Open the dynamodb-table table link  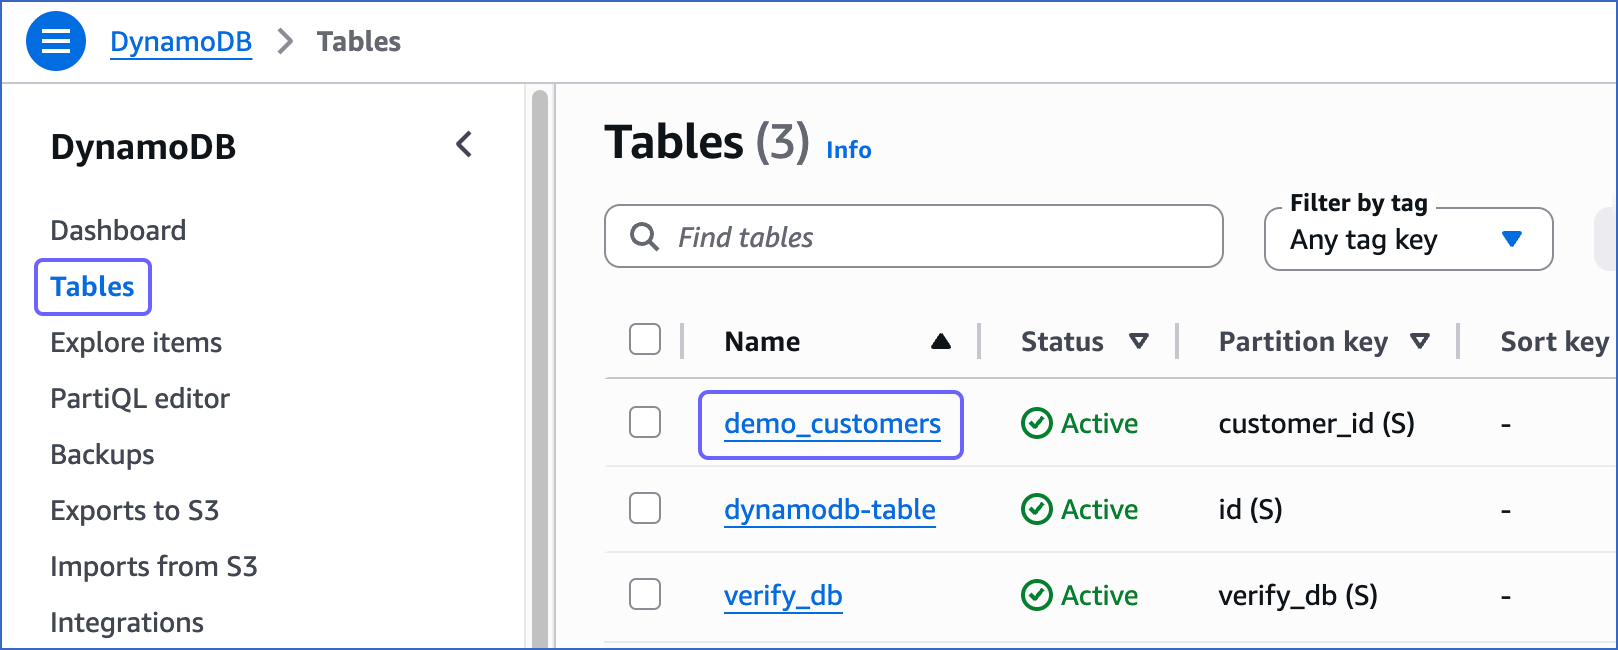pos(830,510)
